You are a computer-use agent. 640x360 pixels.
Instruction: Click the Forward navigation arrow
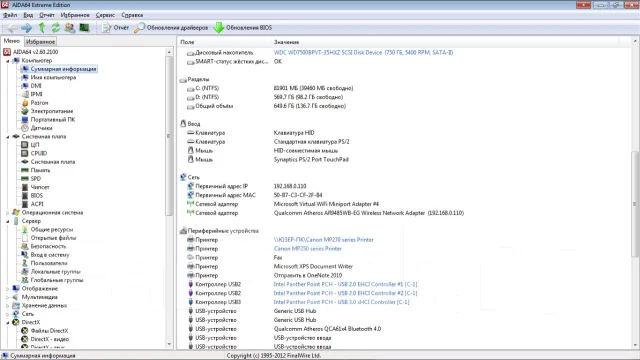27,28
